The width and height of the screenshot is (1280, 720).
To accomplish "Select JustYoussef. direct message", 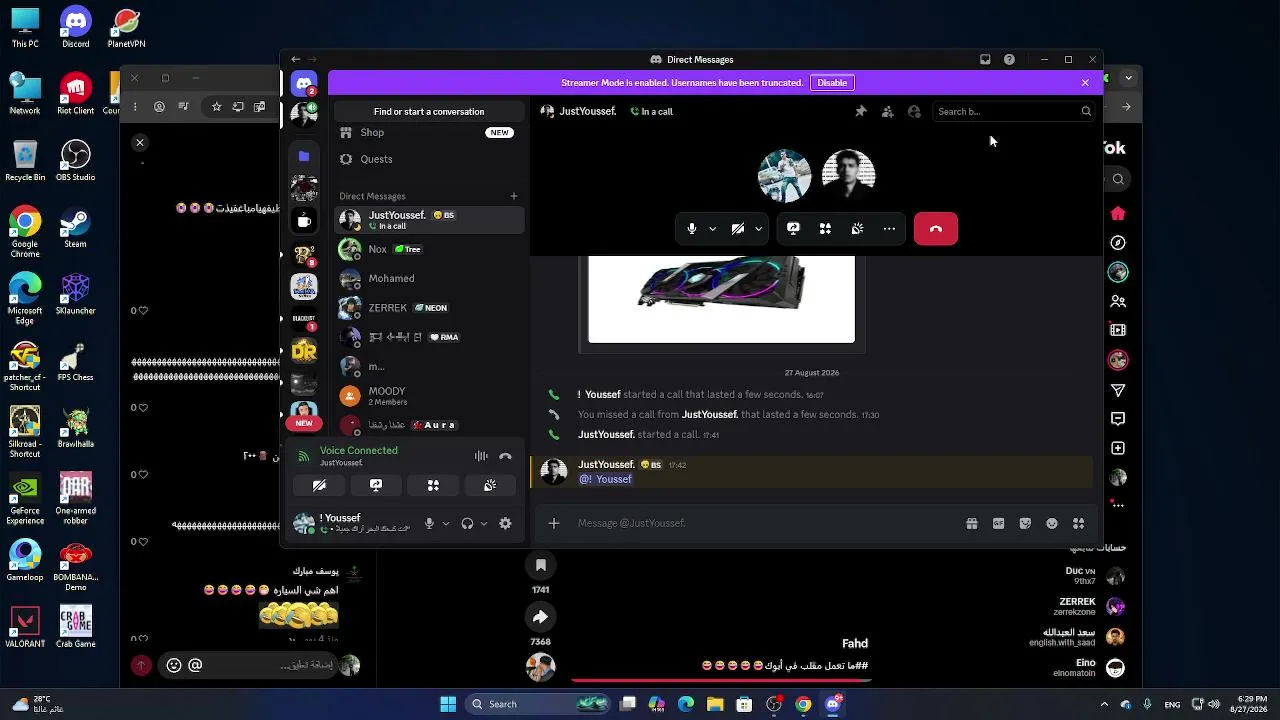I will [x=429, y=220].
